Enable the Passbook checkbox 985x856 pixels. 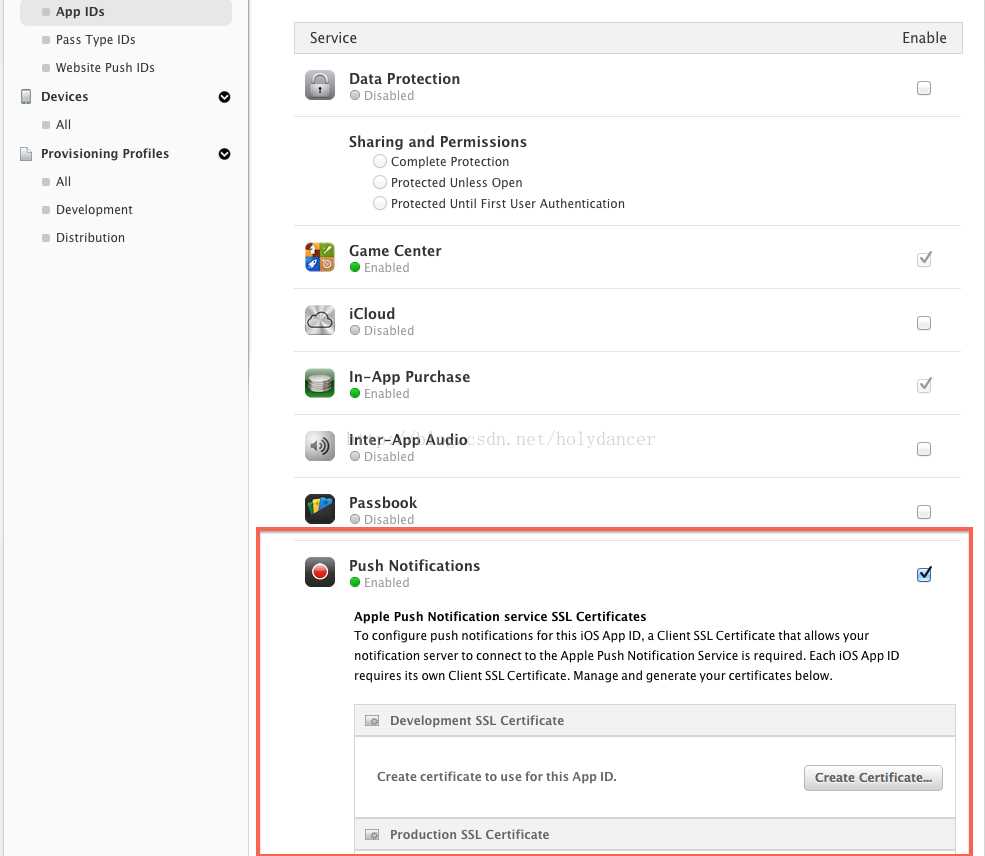923,512
